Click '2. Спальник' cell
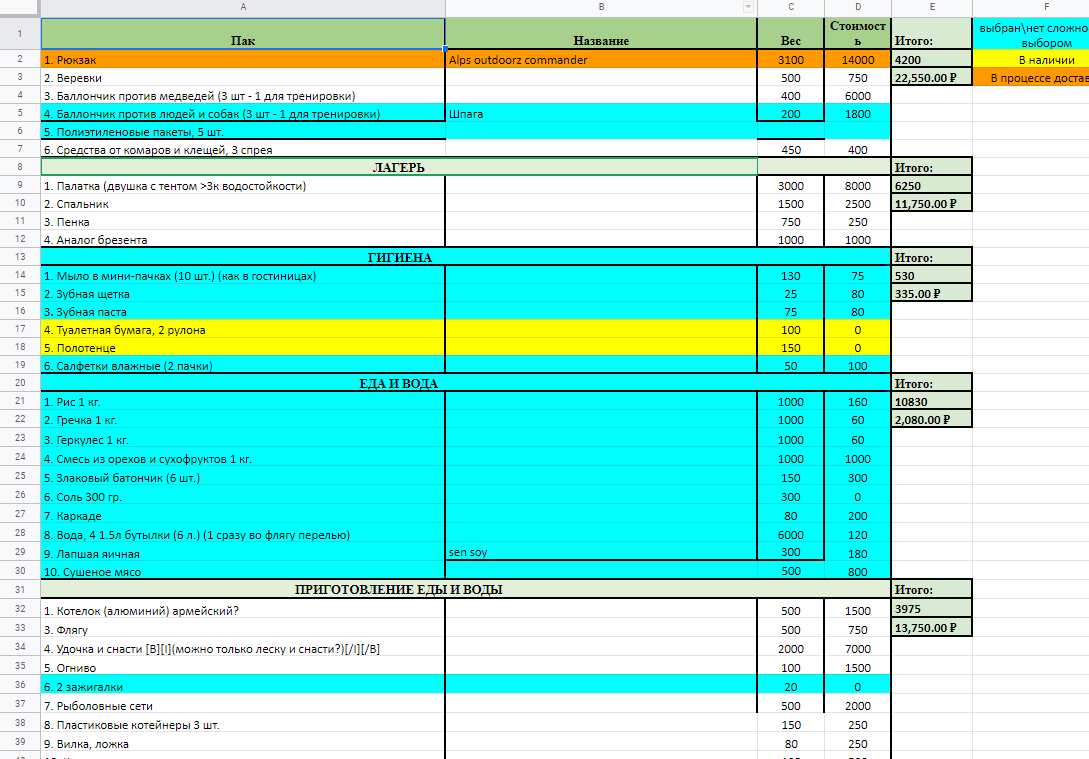The width and height of the screenshot is (1089, 759). (x=243, y=204)
